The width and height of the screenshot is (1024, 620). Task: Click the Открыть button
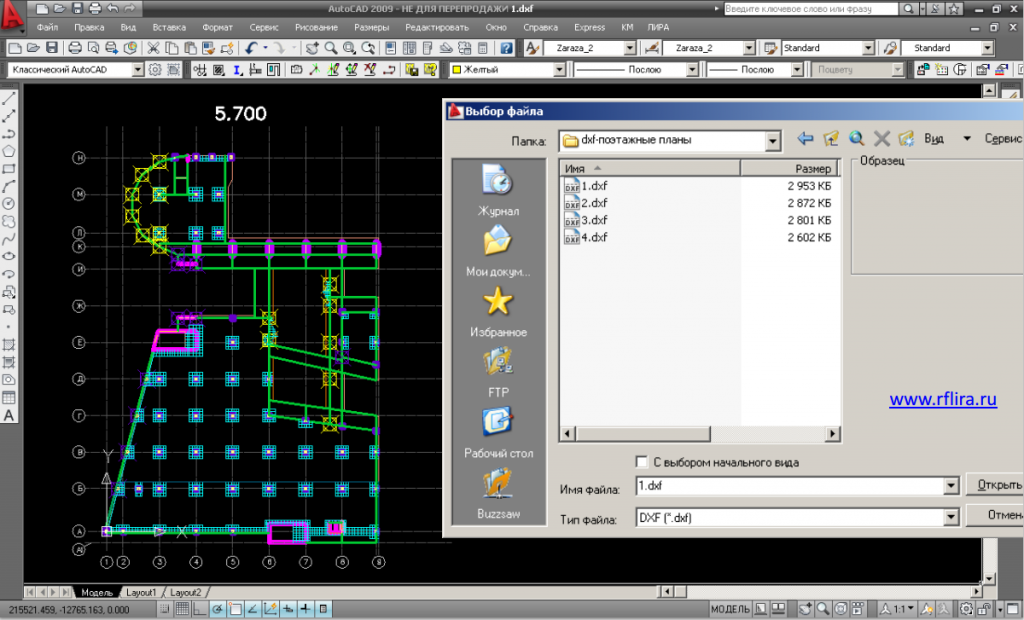pos(994,486)
